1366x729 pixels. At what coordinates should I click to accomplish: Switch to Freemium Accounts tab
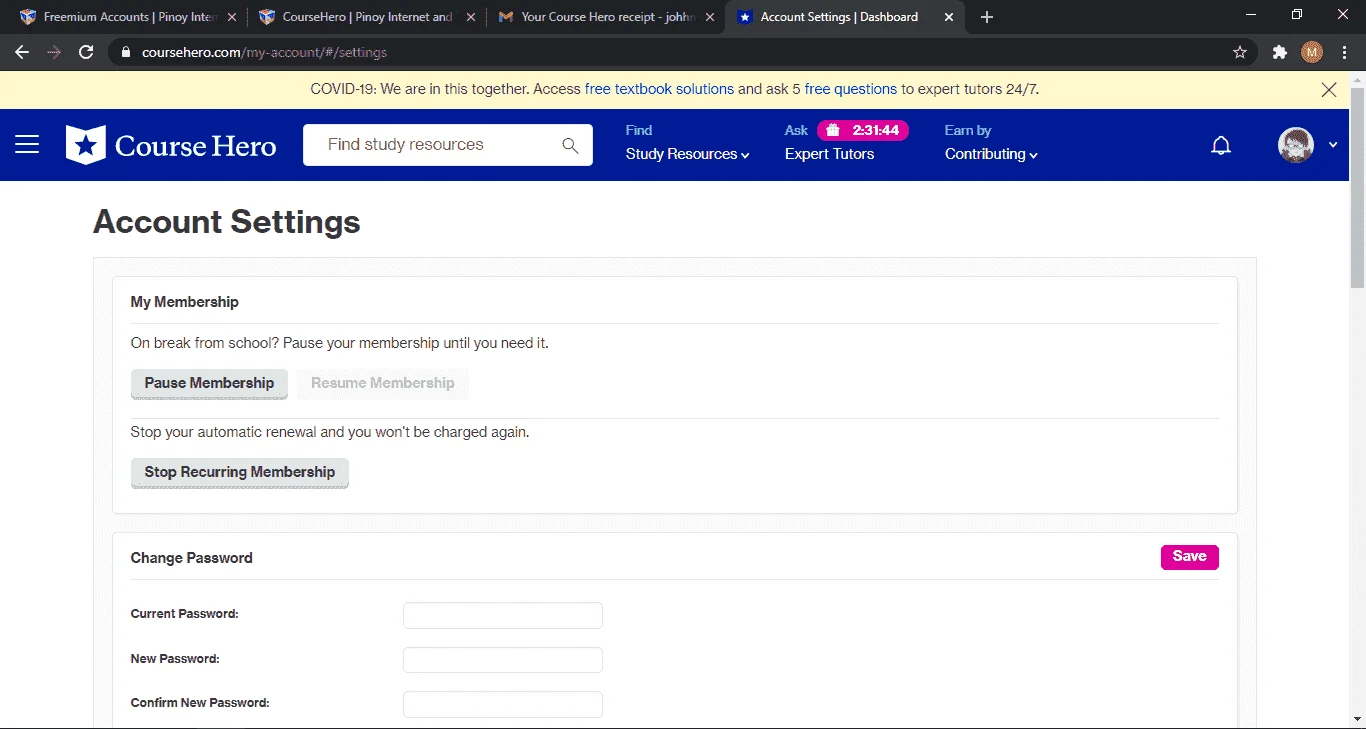[128, 17]
